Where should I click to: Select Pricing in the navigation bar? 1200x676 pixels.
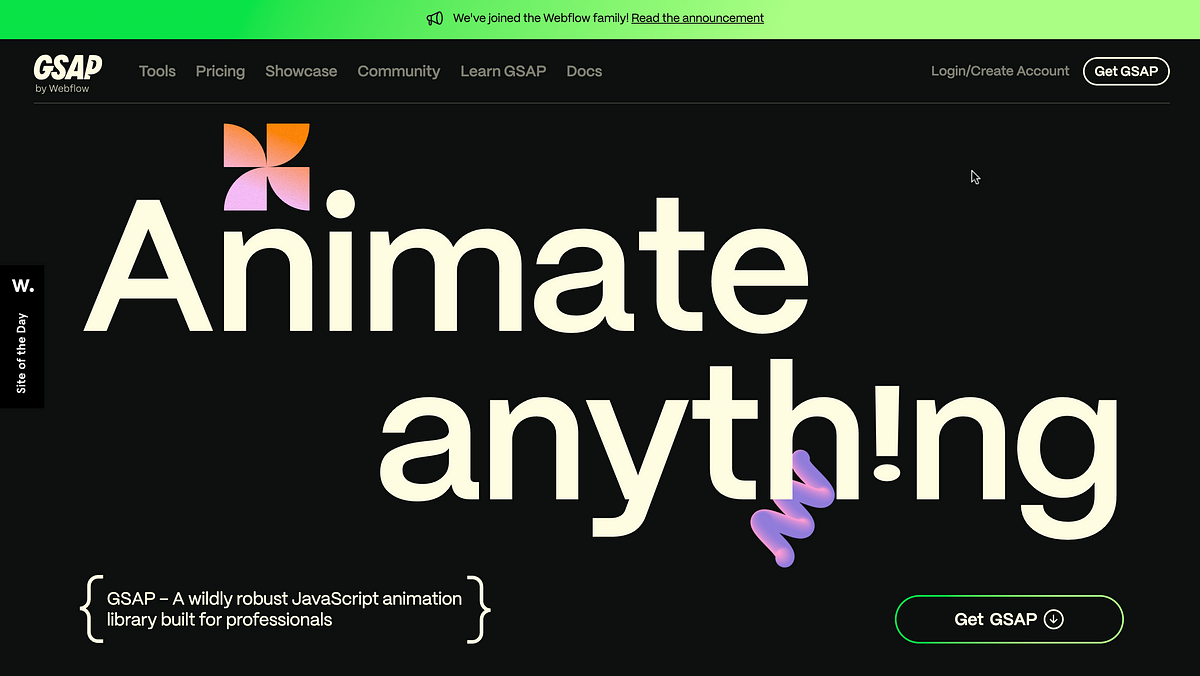[x=220, y=71]
